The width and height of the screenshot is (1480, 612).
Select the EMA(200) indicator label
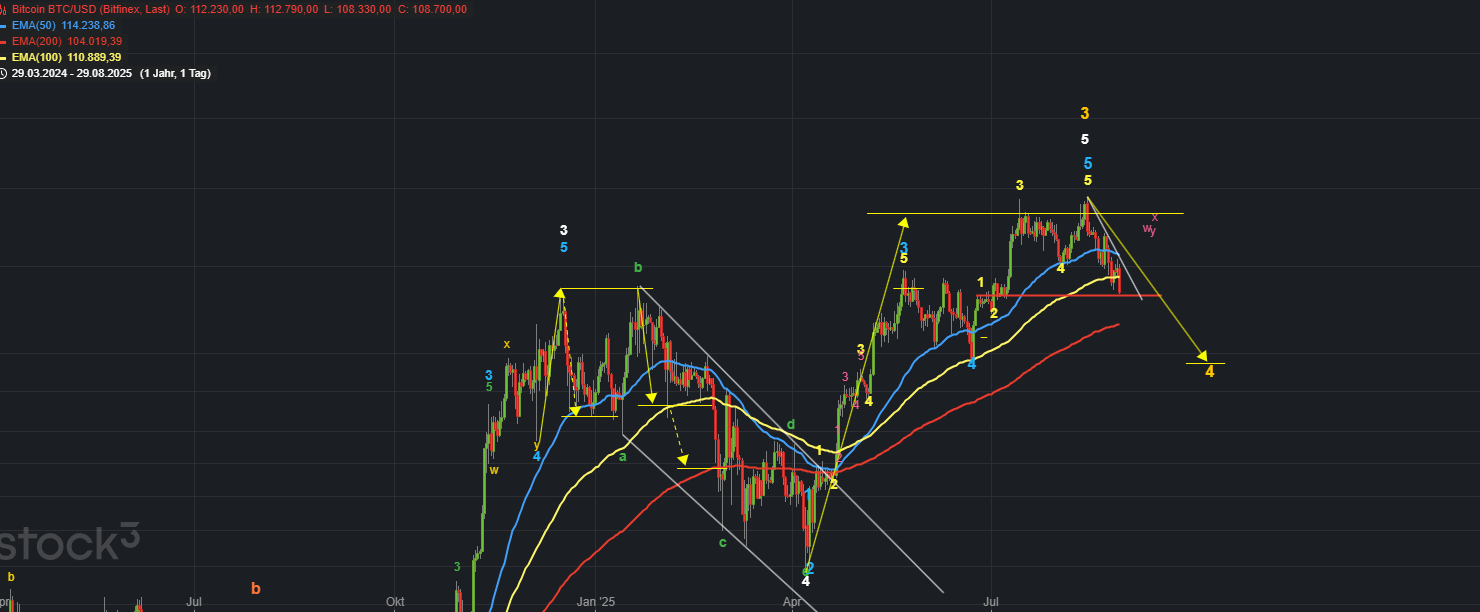click(x=37, y=41)
